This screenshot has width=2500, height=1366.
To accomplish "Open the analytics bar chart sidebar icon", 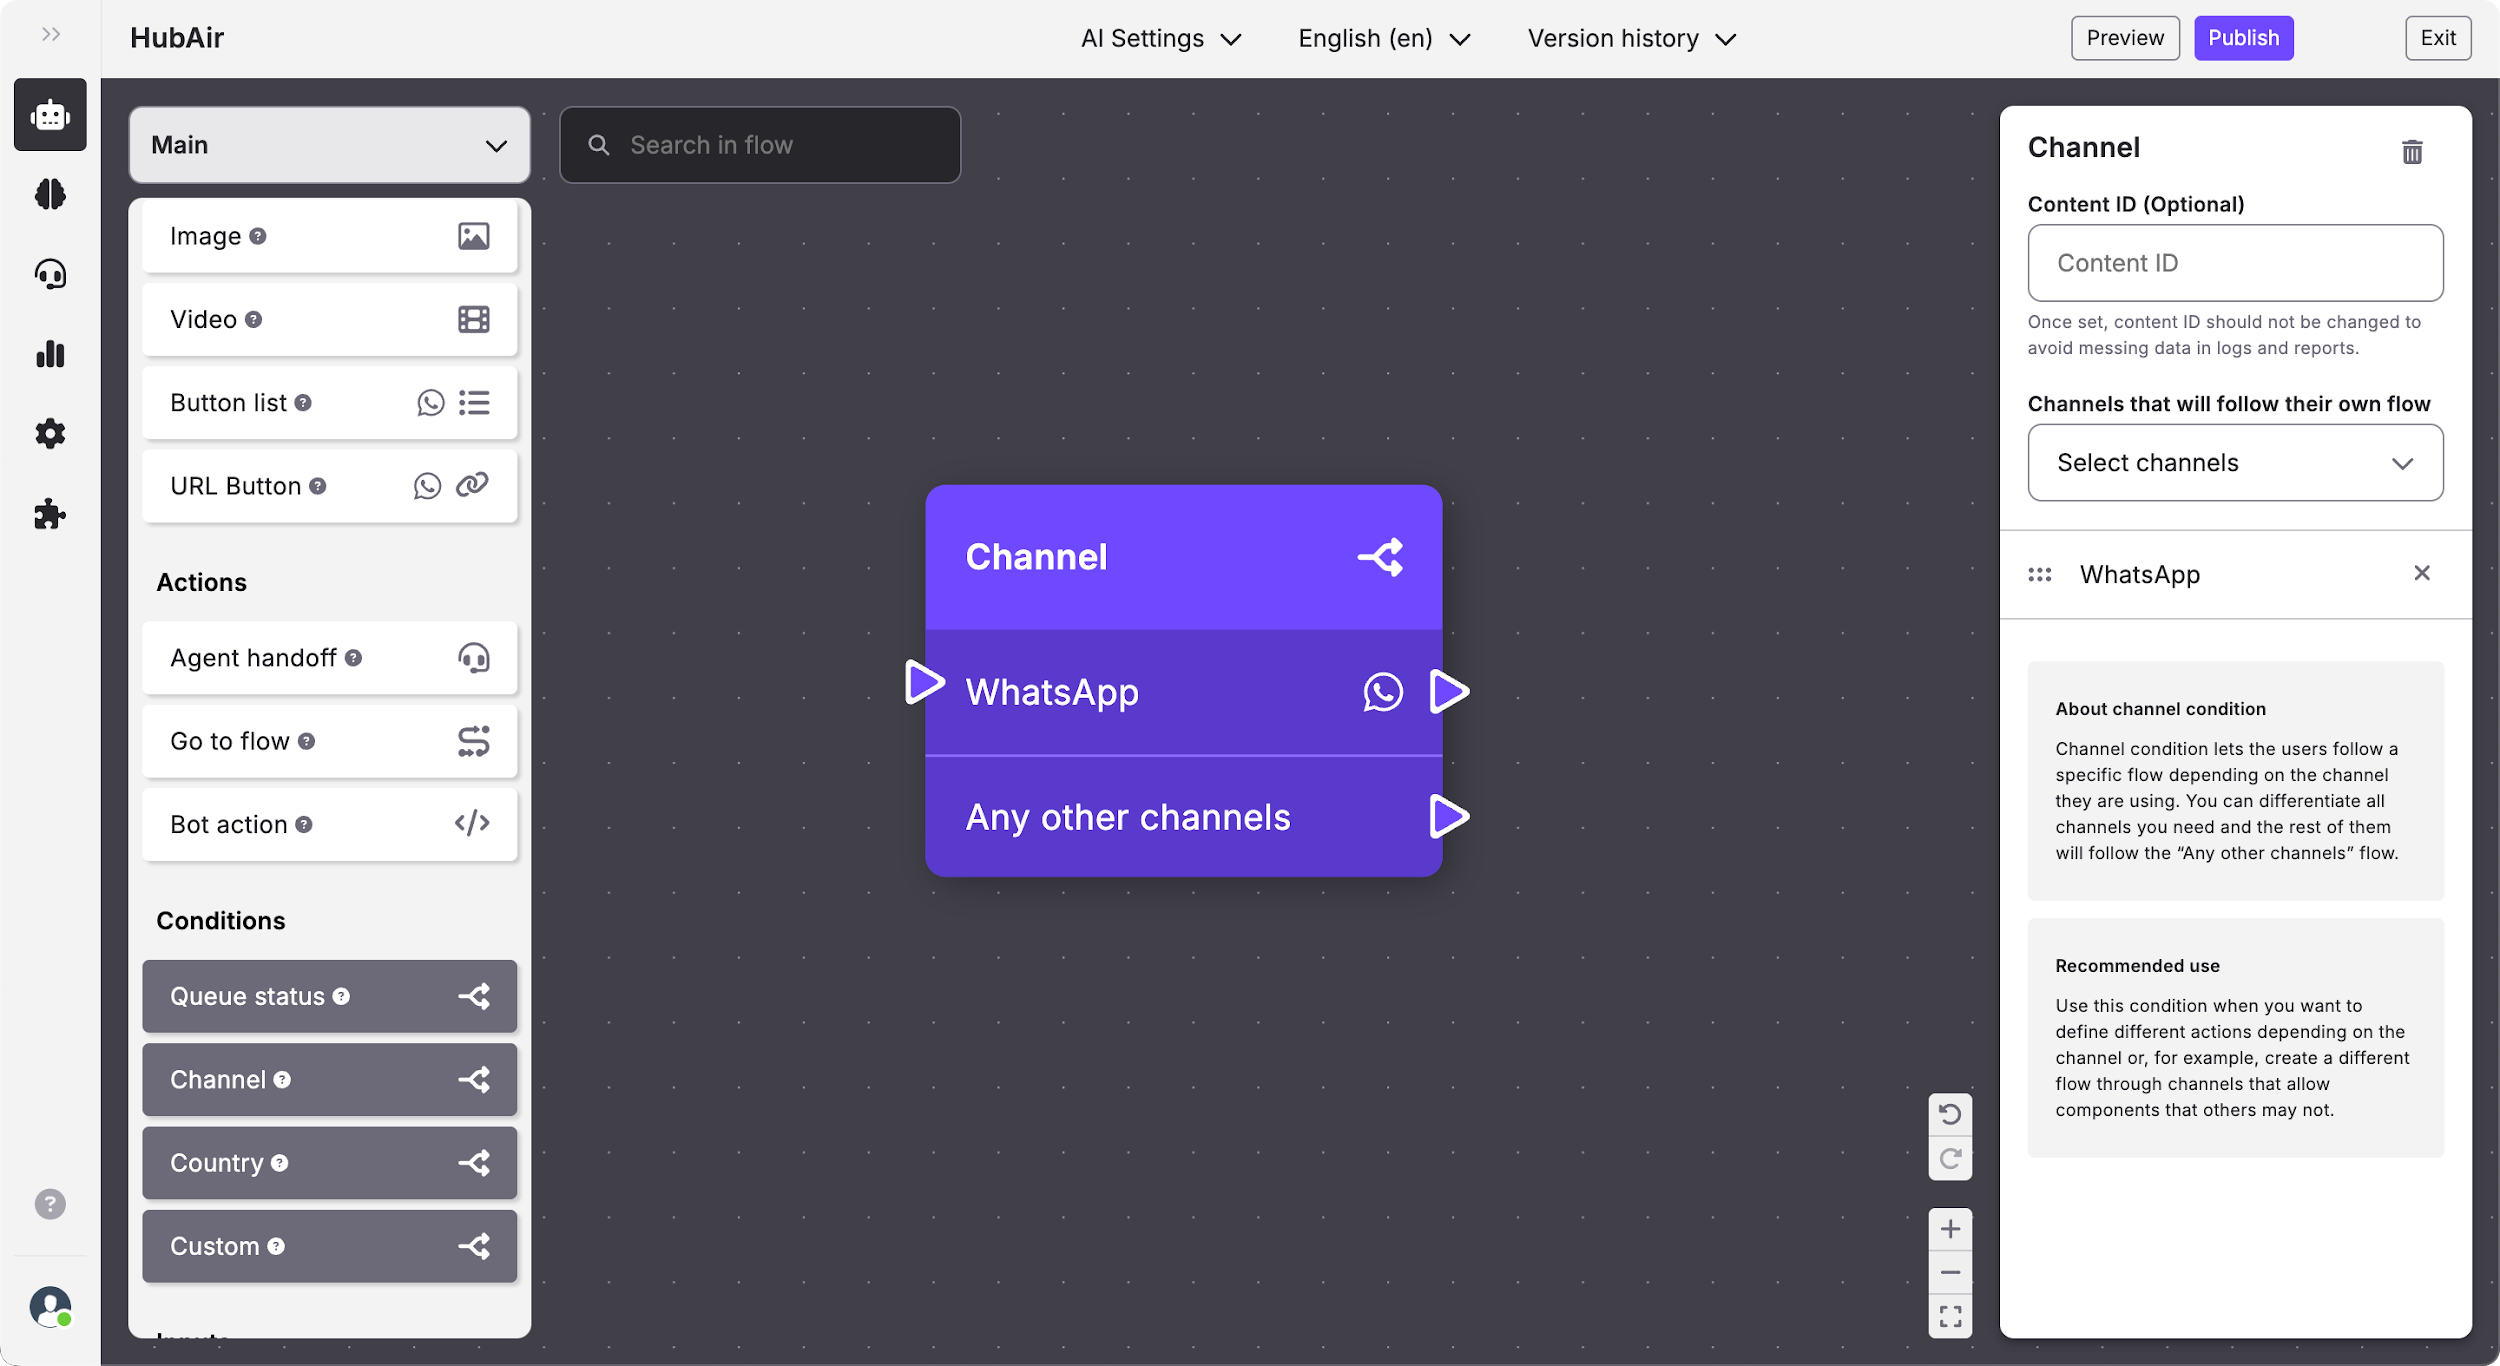I will (x=50, y=354).
